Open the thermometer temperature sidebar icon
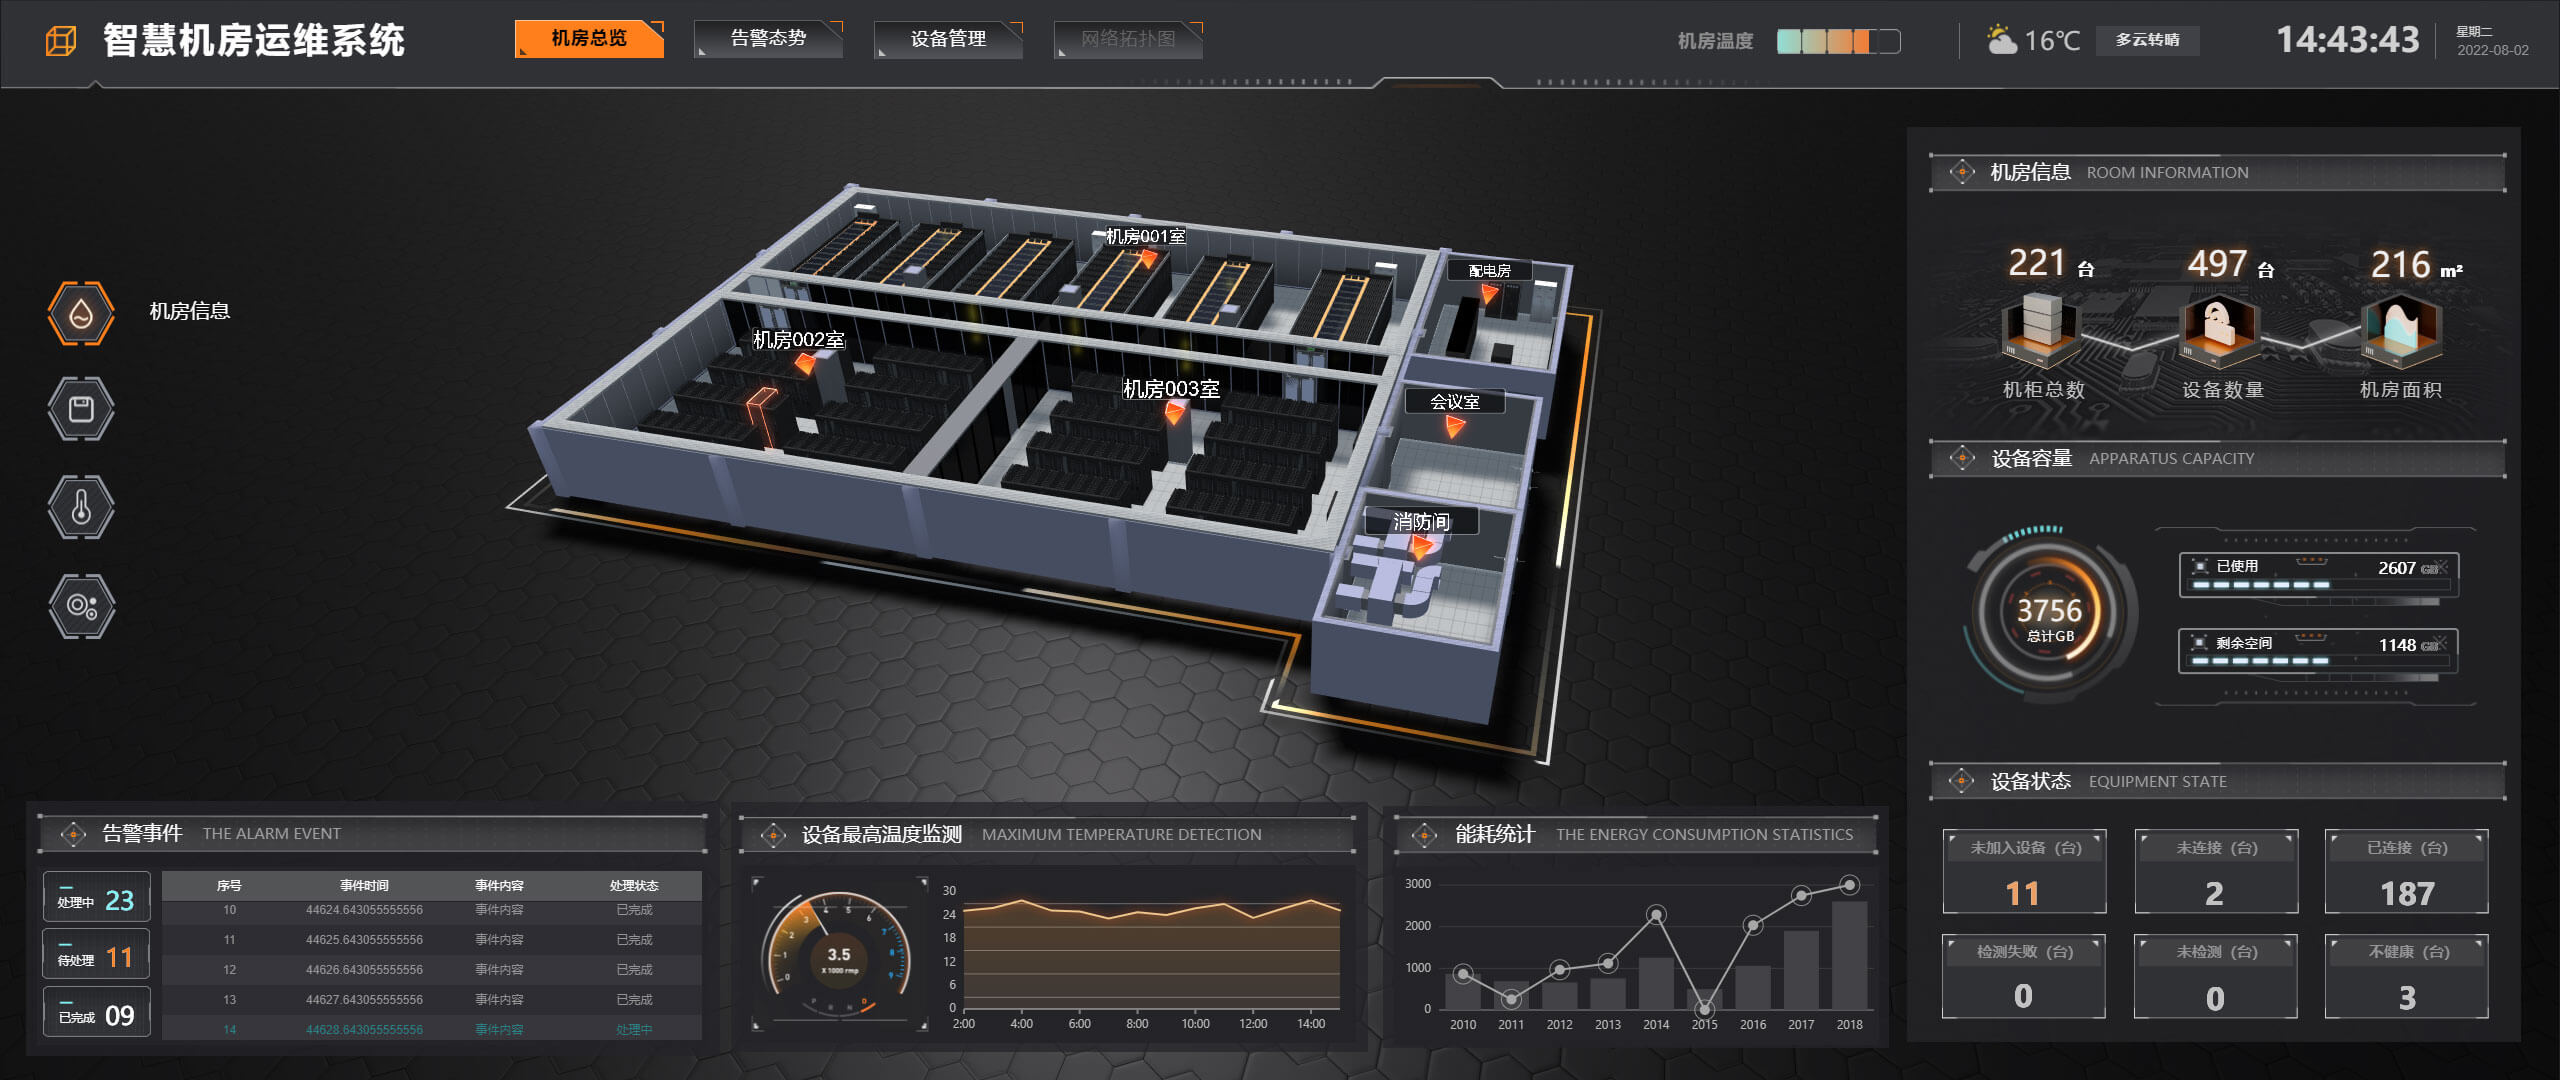Image resolution: width=2560 pixels, height=1080 pixels. [x=81, y=507]
